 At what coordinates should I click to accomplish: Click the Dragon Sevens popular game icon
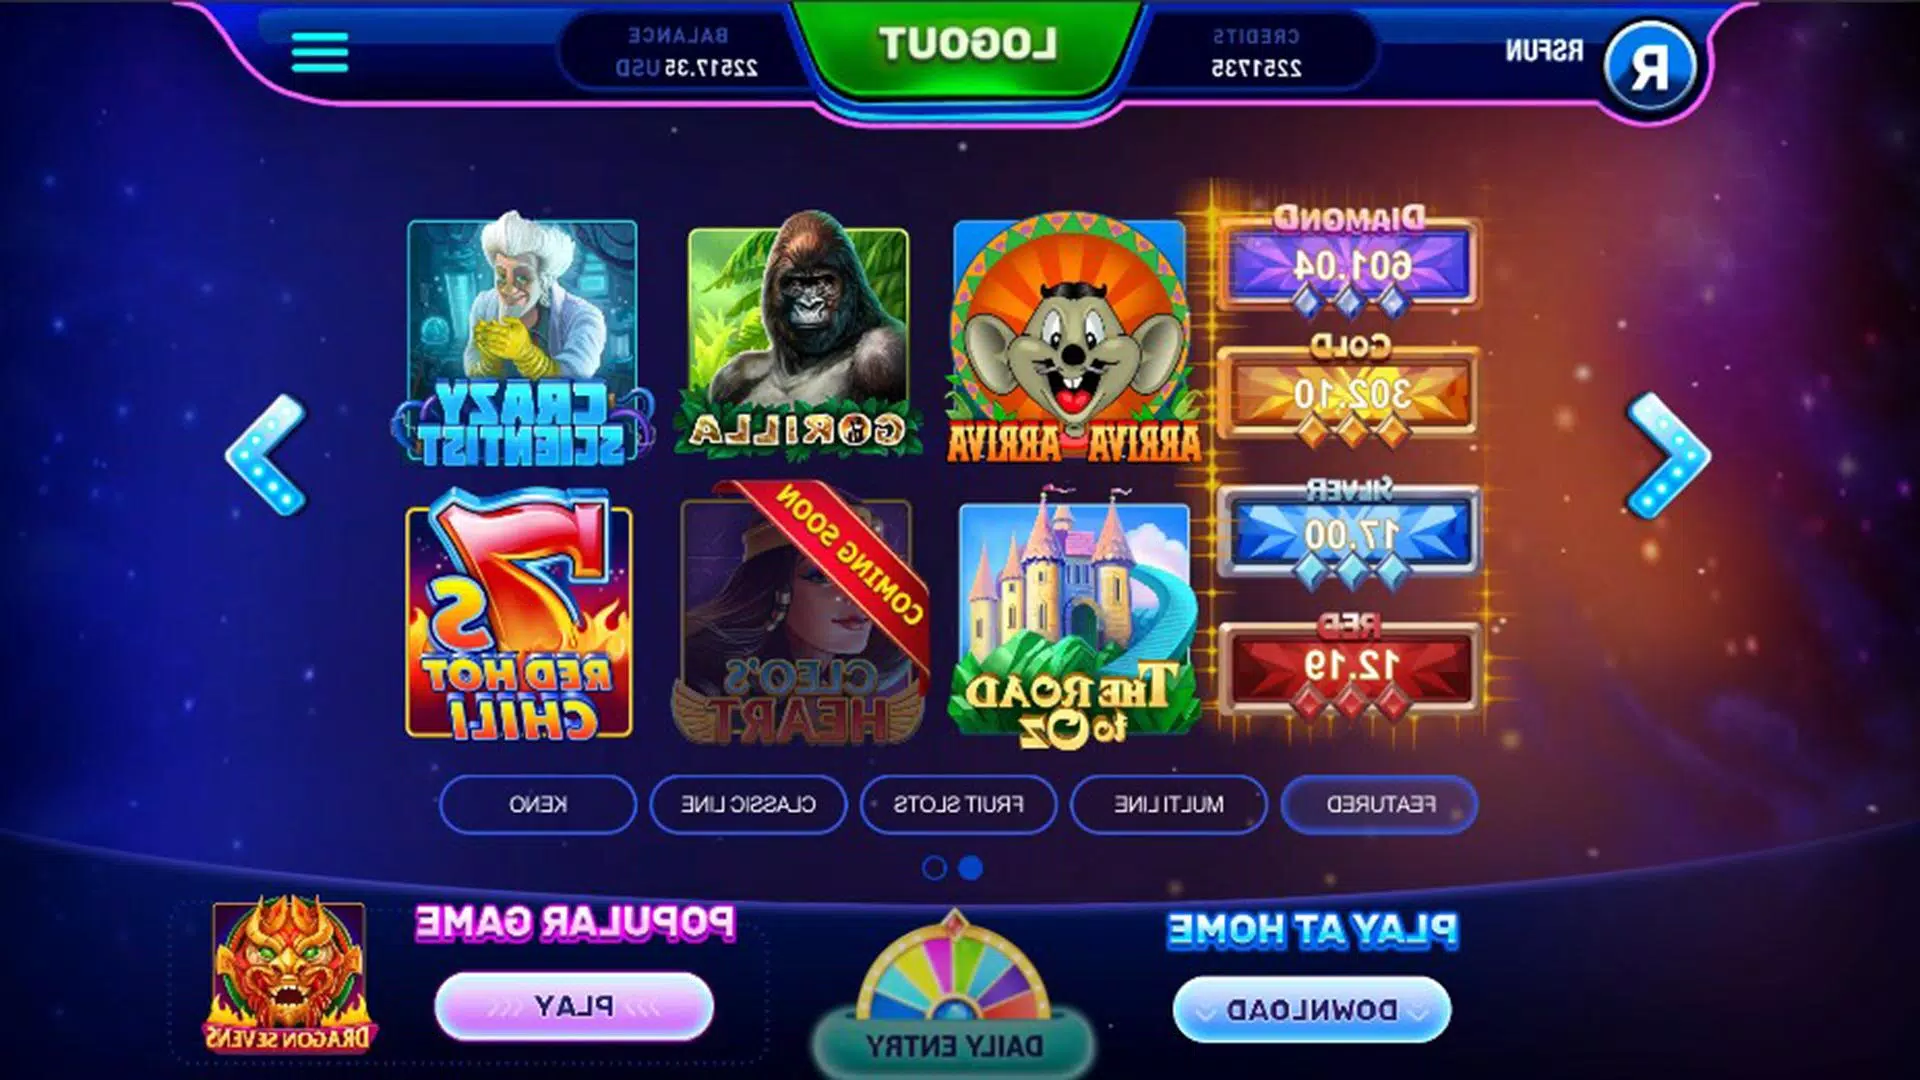[288, 973]
